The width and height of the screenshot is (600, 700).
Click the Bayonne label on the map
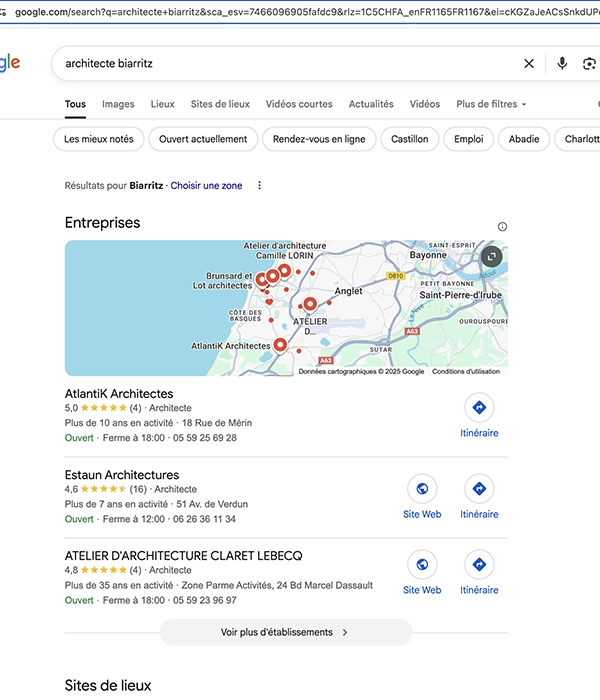(x=428, y=255)
